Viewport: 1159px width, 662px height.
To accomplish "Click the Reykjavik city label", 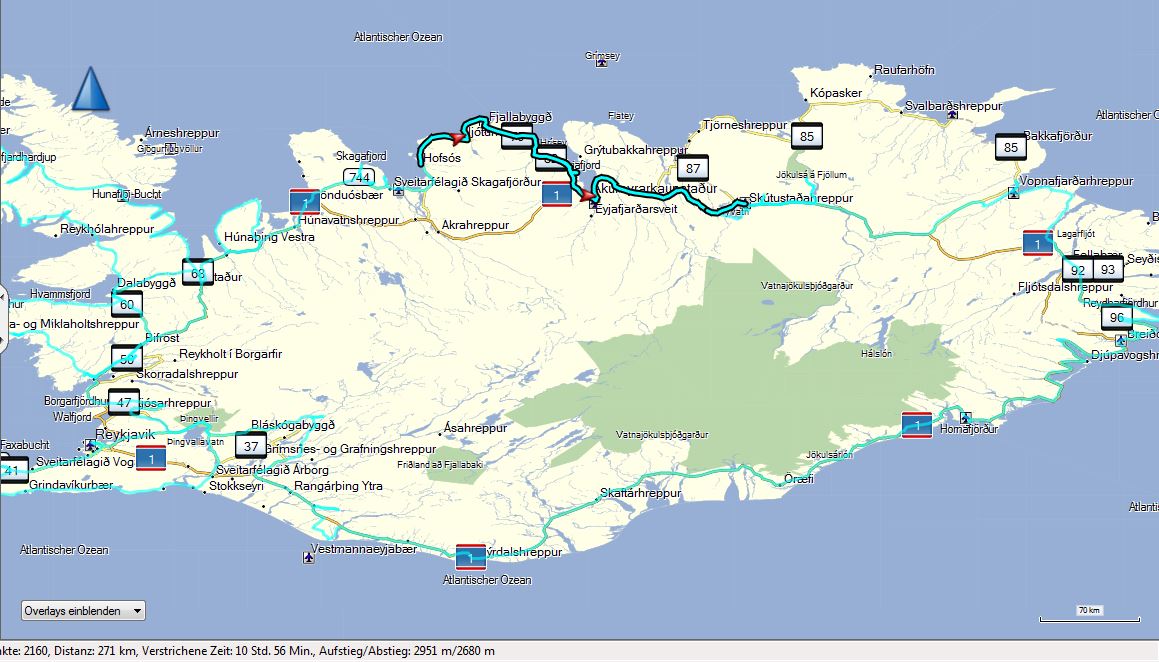I will coord(127,435).
